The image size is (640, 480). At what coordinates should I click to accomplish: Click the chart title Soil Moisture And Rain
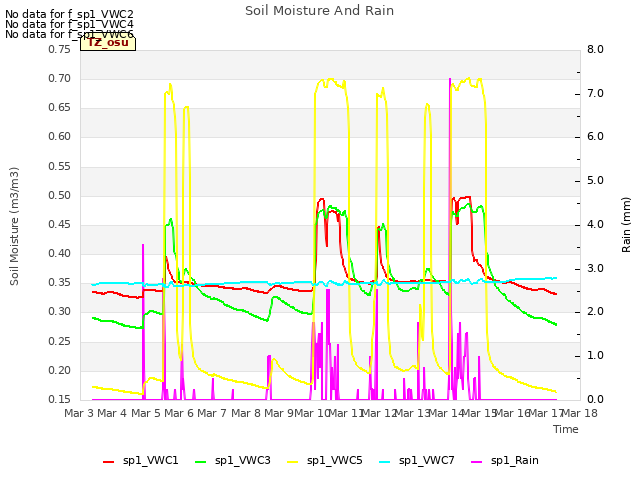coord(320,11)
